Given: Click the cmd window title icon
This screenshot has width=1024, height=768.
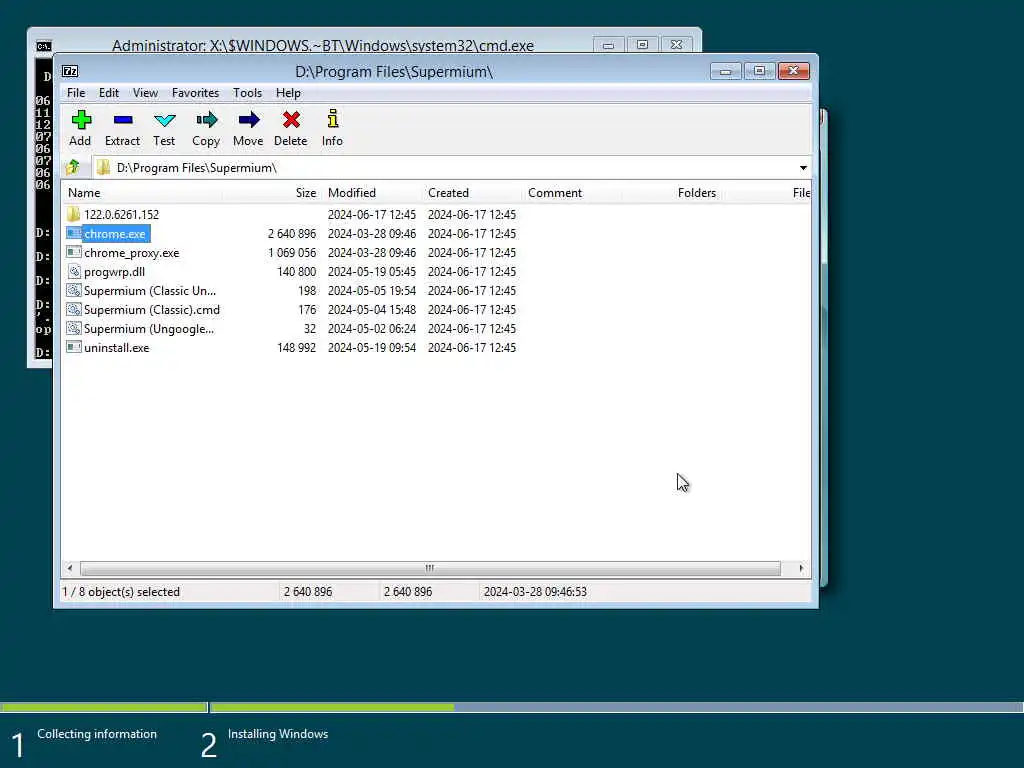Looking at the screenshot, I should click(x=44, y=46).
